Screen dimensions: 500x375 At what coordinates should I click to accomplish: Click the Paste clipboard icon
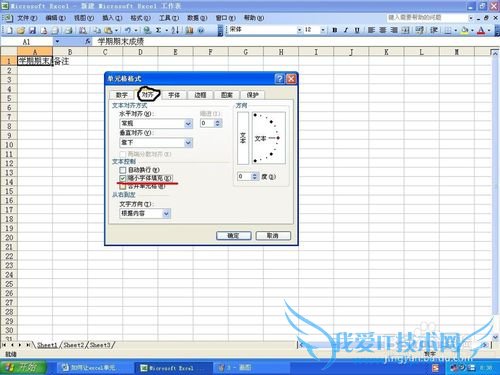[x=108, y=30]
